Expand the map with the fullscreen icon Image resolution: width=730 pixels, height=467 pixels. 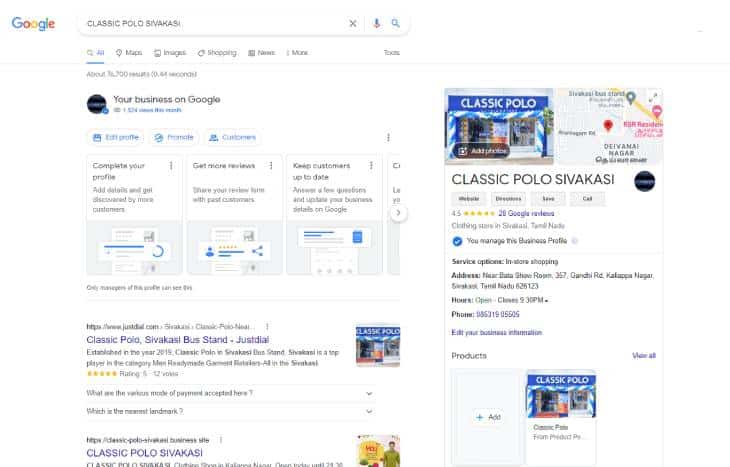coord(653,97)
